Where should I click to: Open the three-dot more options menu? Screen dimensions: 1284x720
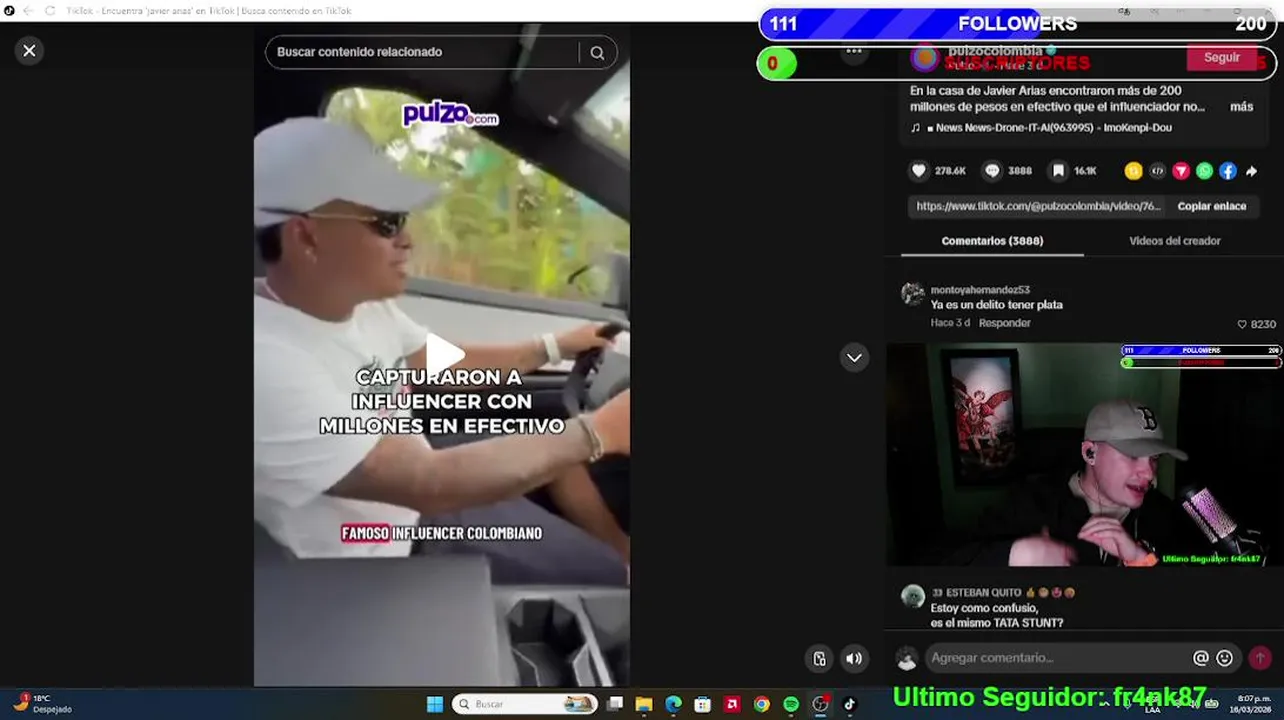(854, 51)
